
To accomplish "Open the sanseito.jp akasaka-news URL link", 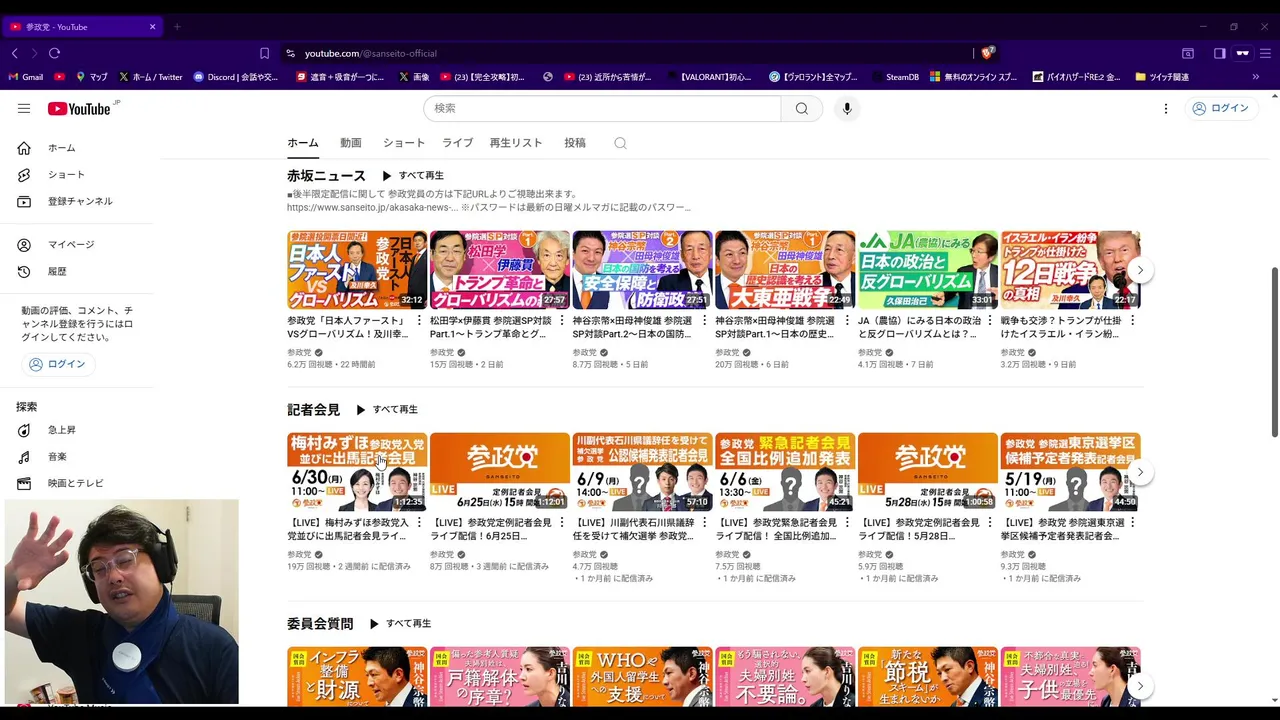I will 371,207.
